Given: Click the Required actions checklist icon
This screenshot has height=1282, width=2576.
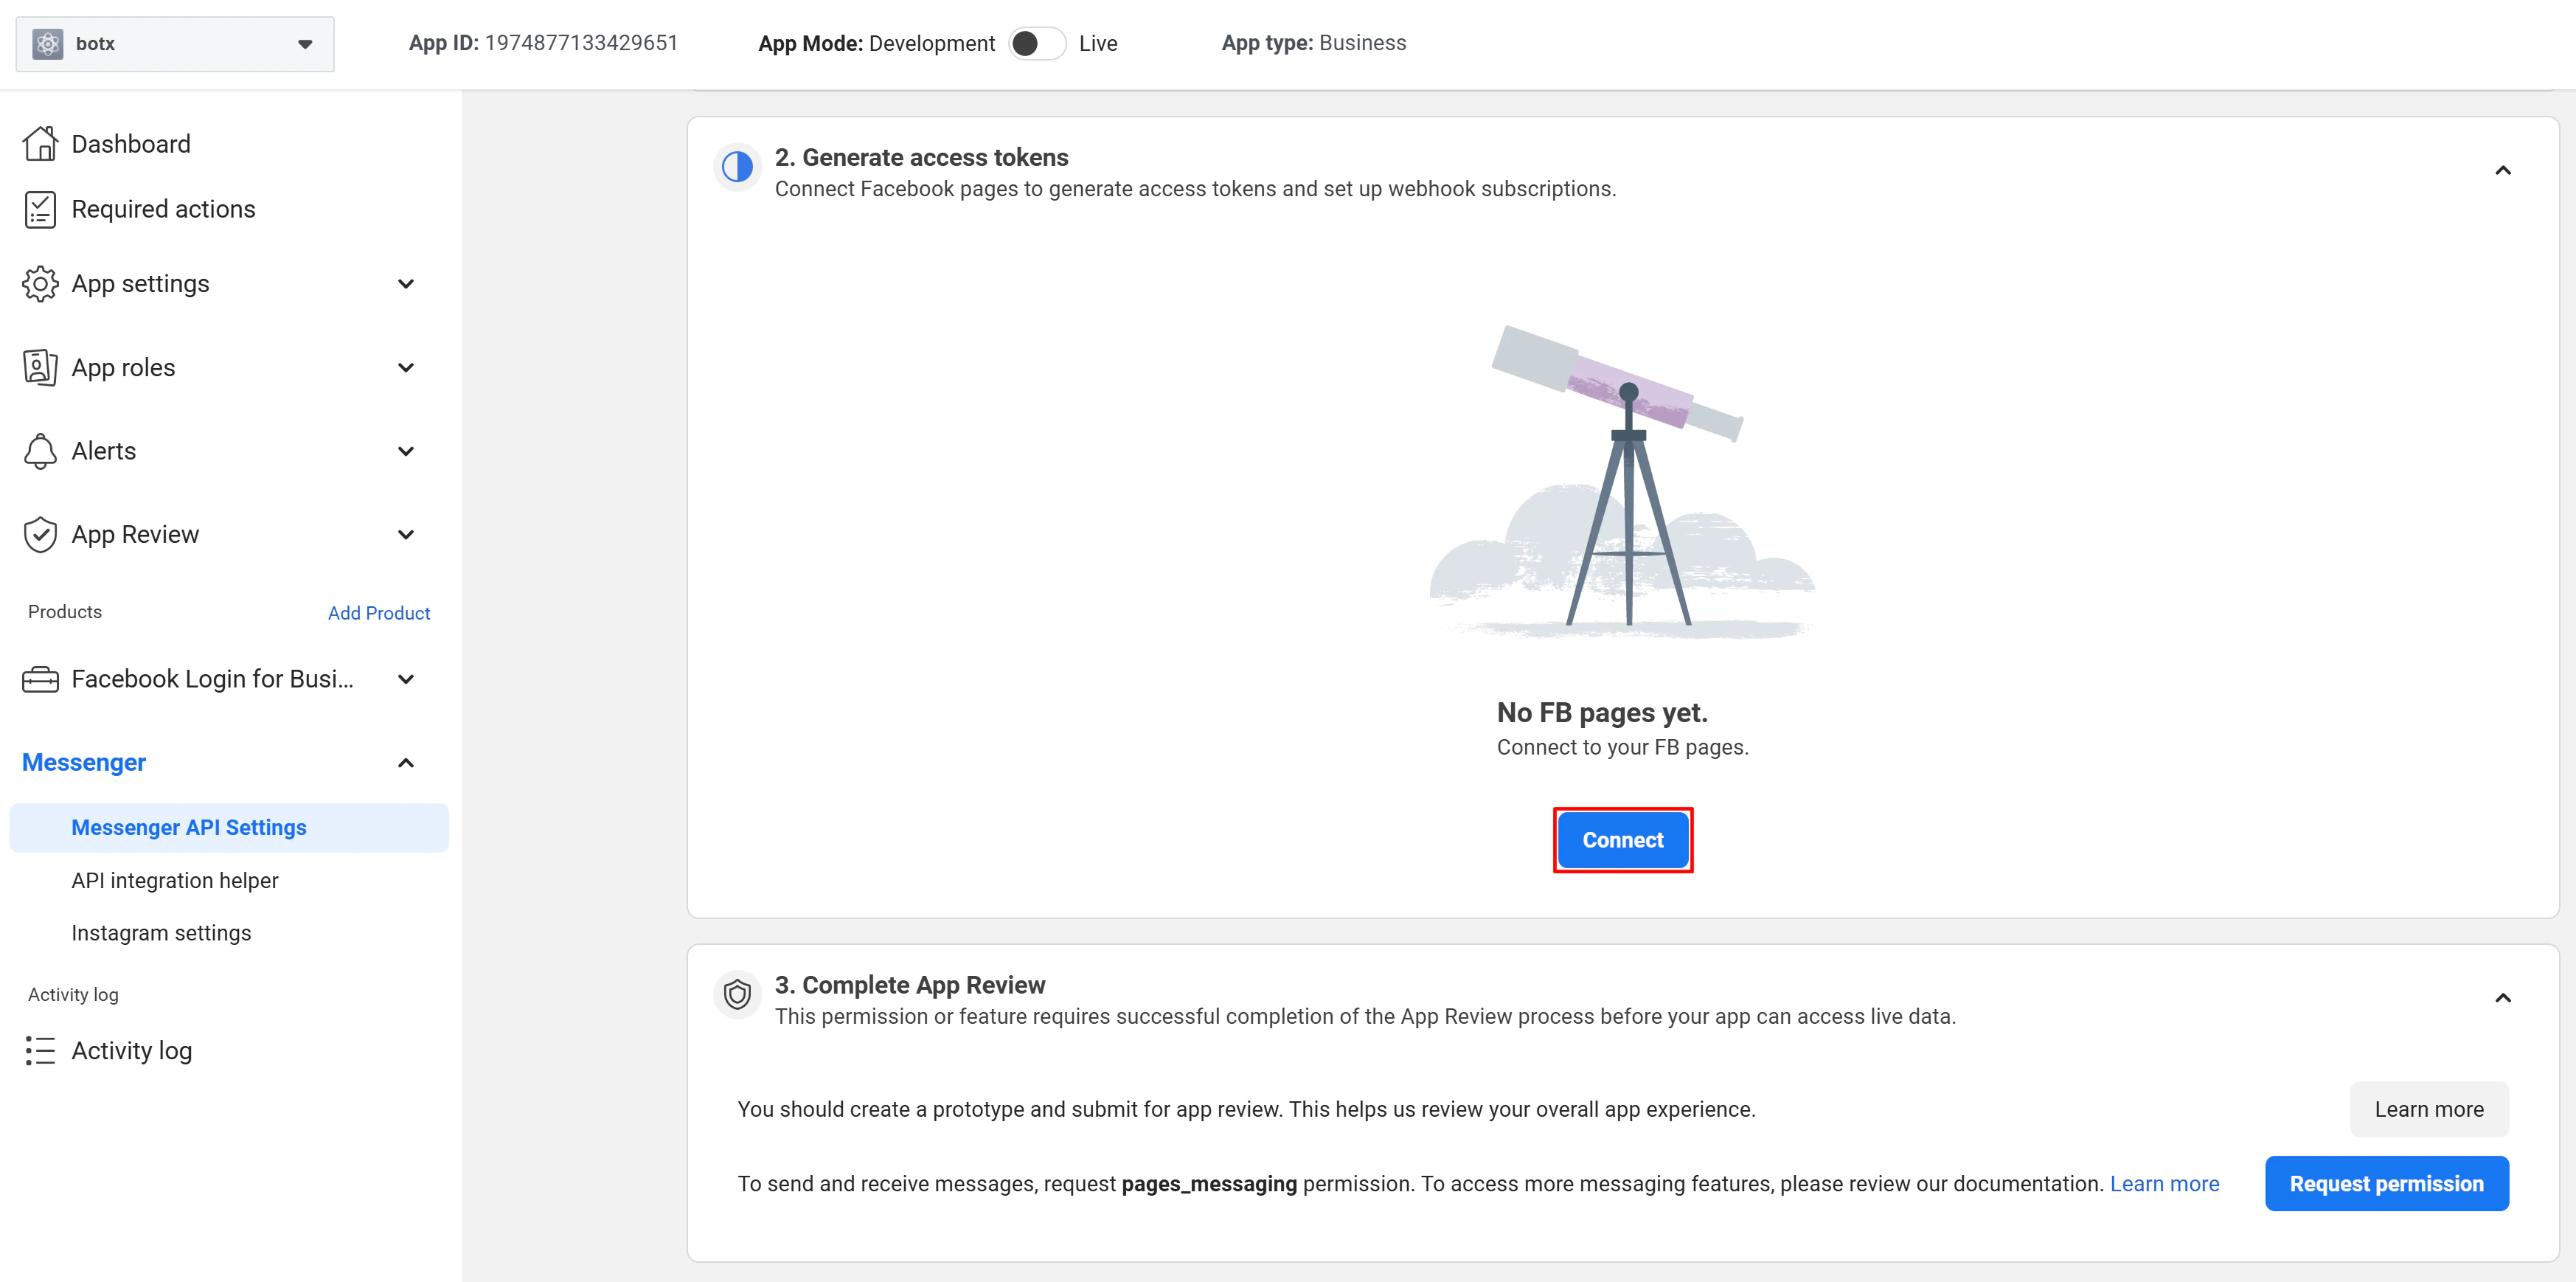Looking at the screenshot, I should click(x=40, y=209).
